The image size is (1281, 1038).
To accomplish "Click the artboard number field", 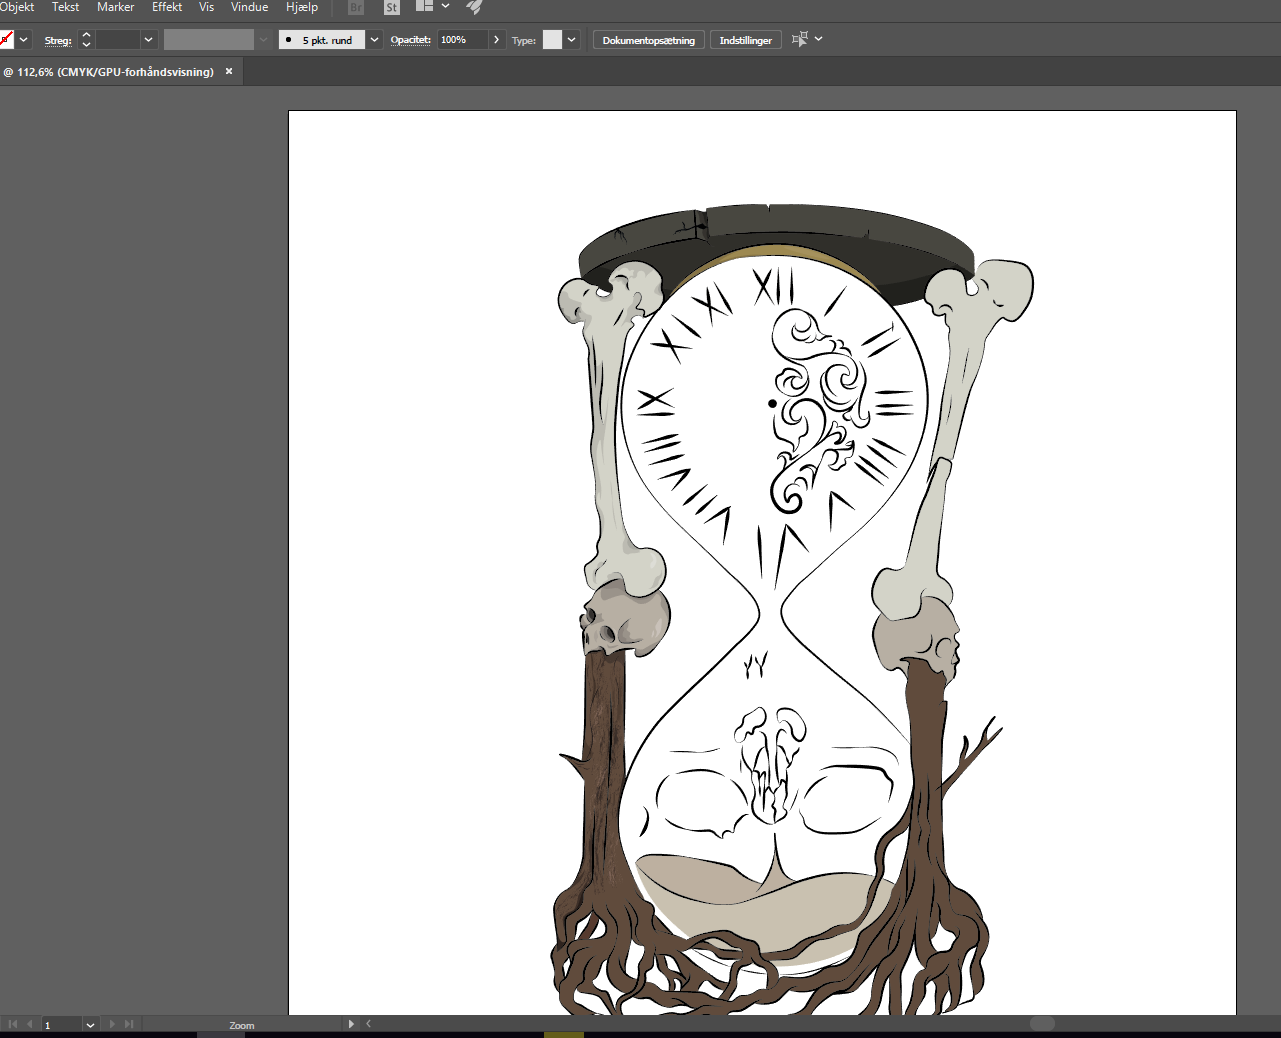I will 61,1025.
